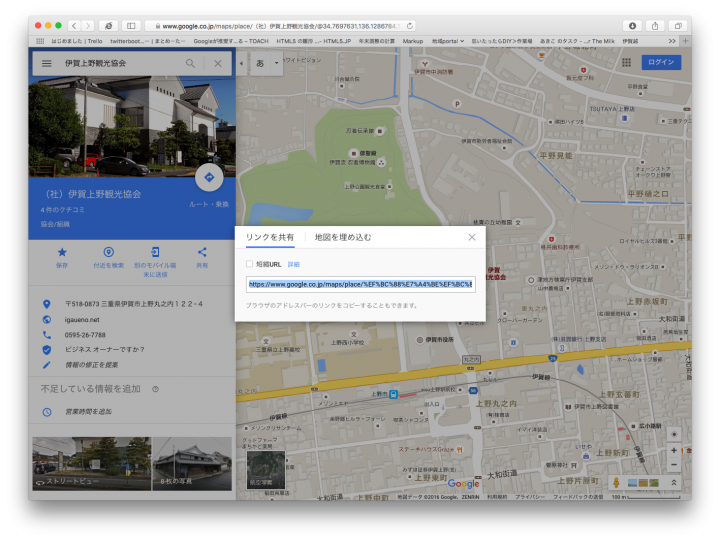Open the 年末調整の計算 bookmark

377,41
